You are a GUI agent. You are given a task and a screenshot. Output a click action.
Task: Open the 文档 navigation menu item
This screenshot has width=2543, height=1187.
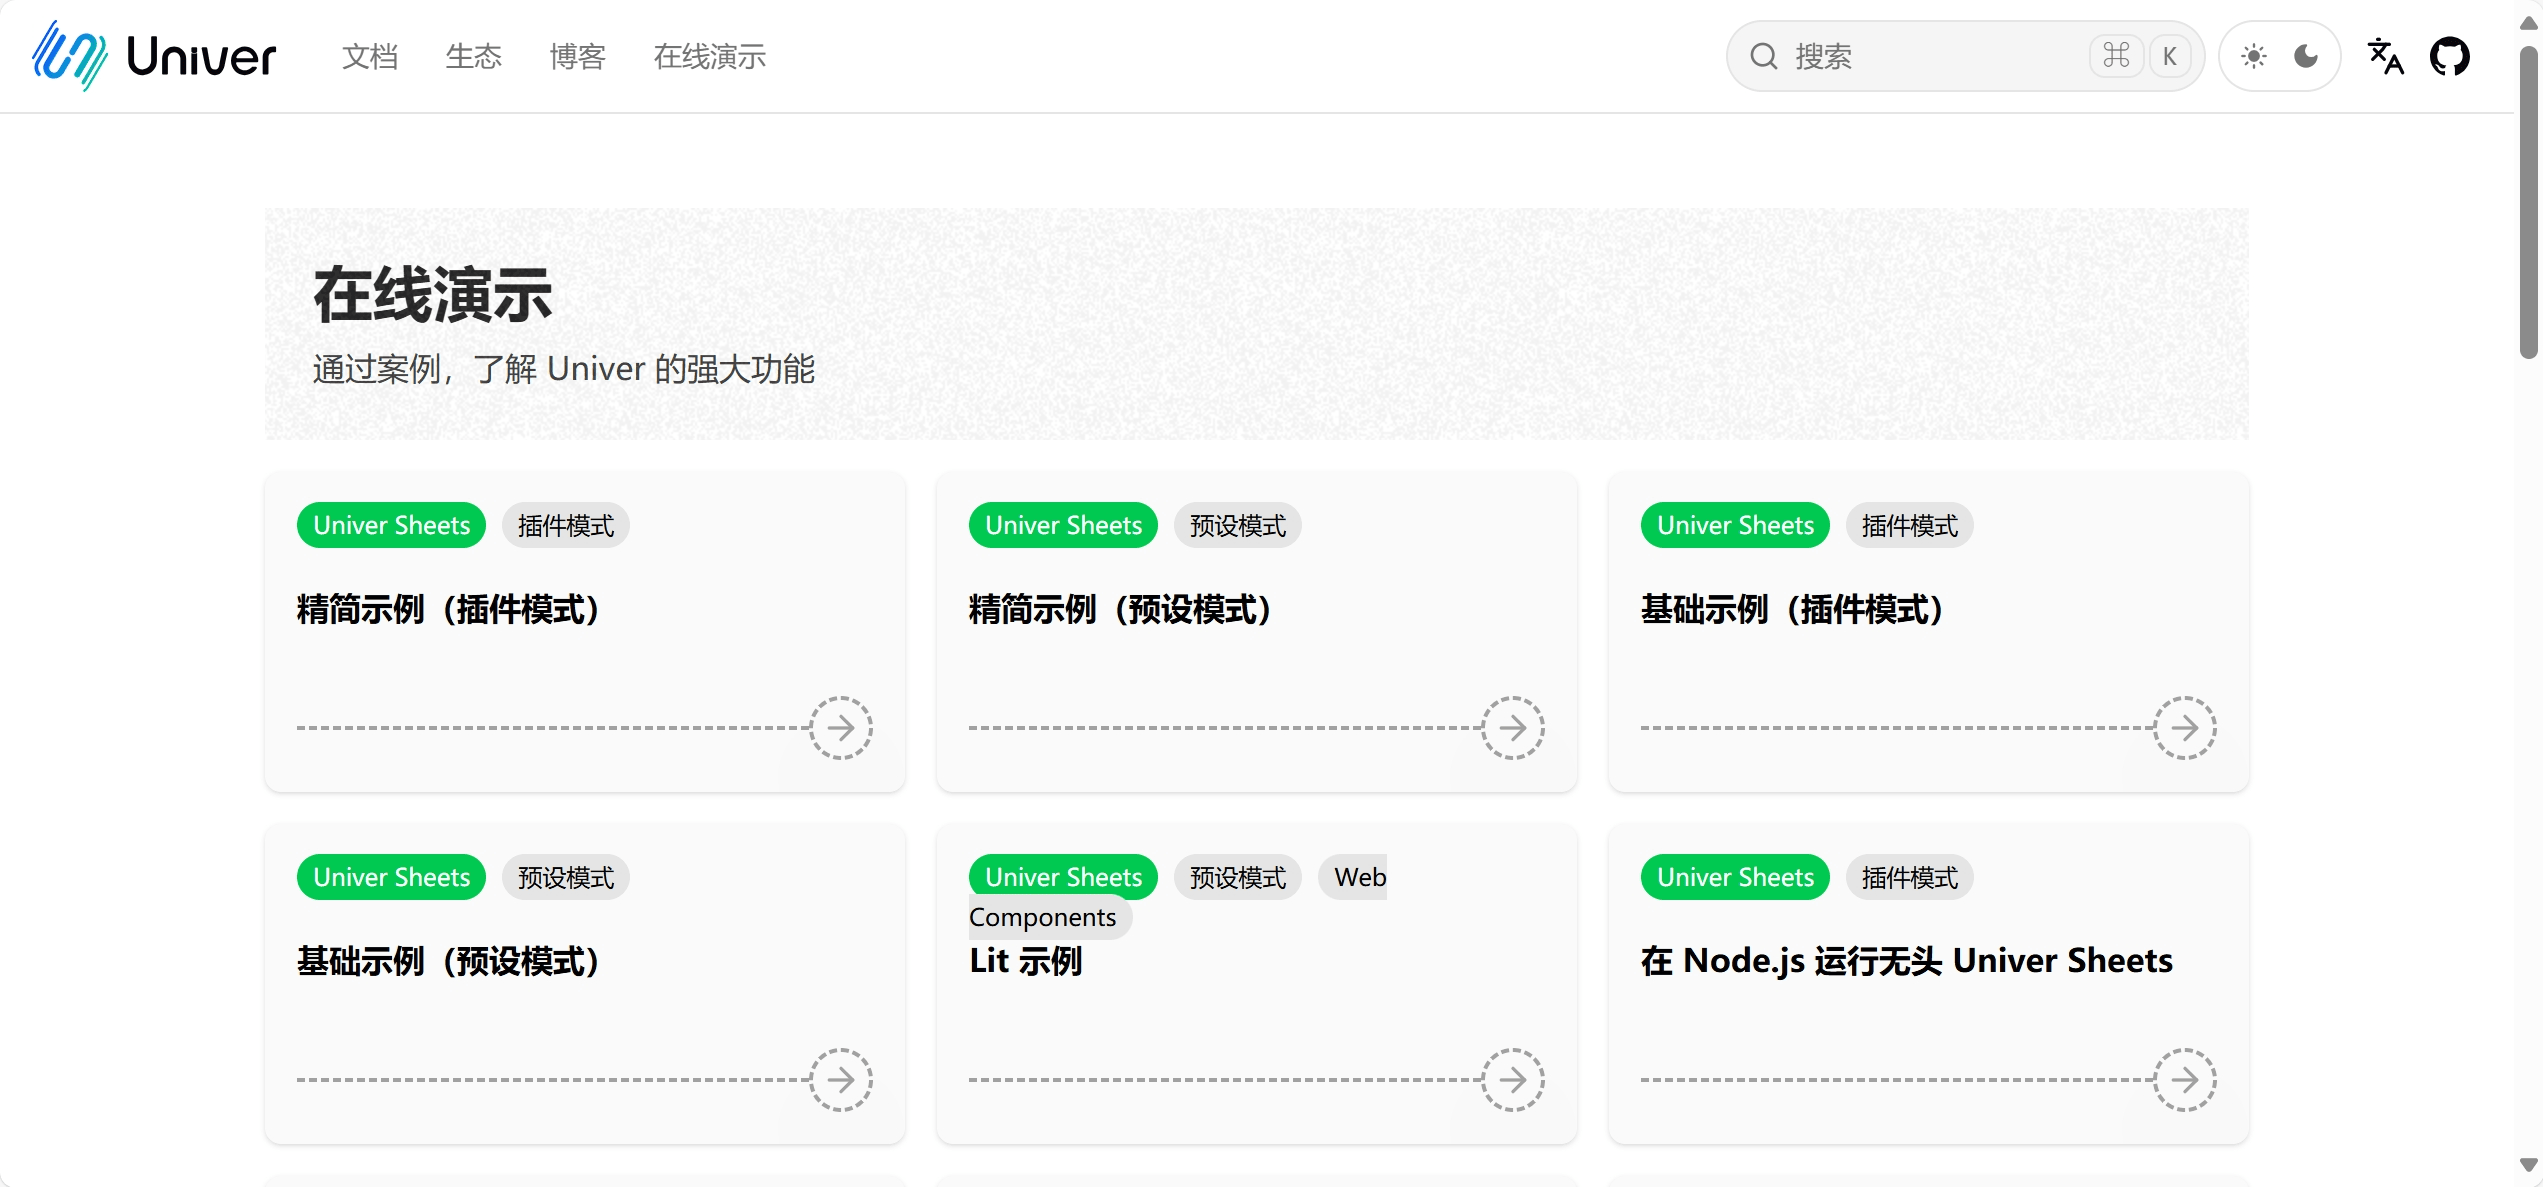[x=370, y=57]
